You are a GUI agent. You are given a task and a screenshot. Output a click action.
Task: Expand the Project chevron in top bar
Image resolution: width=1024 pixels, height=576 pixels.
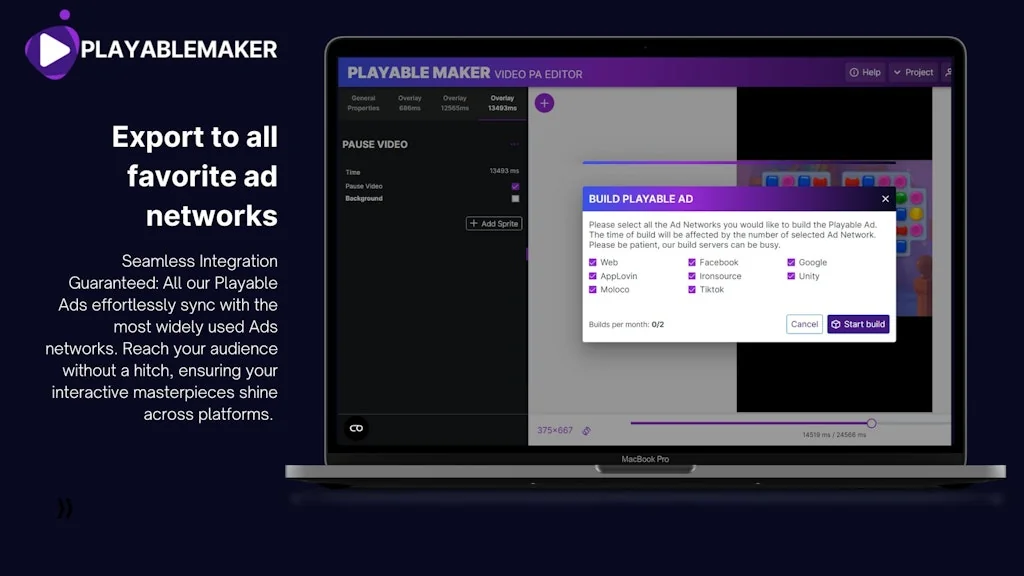(897, 72)
